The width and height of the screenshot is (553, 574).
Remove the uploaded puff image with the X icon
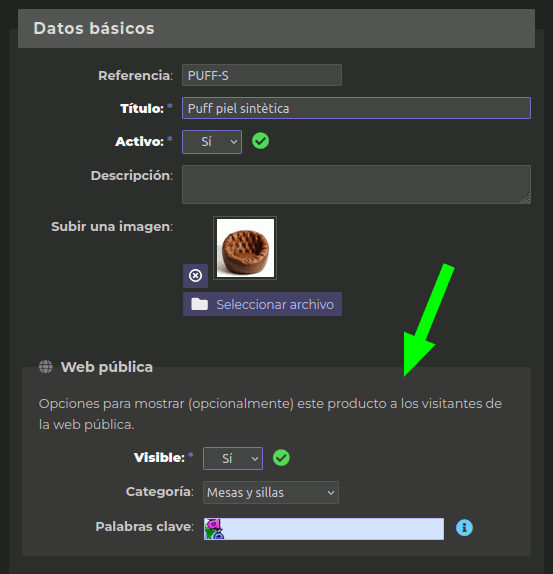pos(195,276)
